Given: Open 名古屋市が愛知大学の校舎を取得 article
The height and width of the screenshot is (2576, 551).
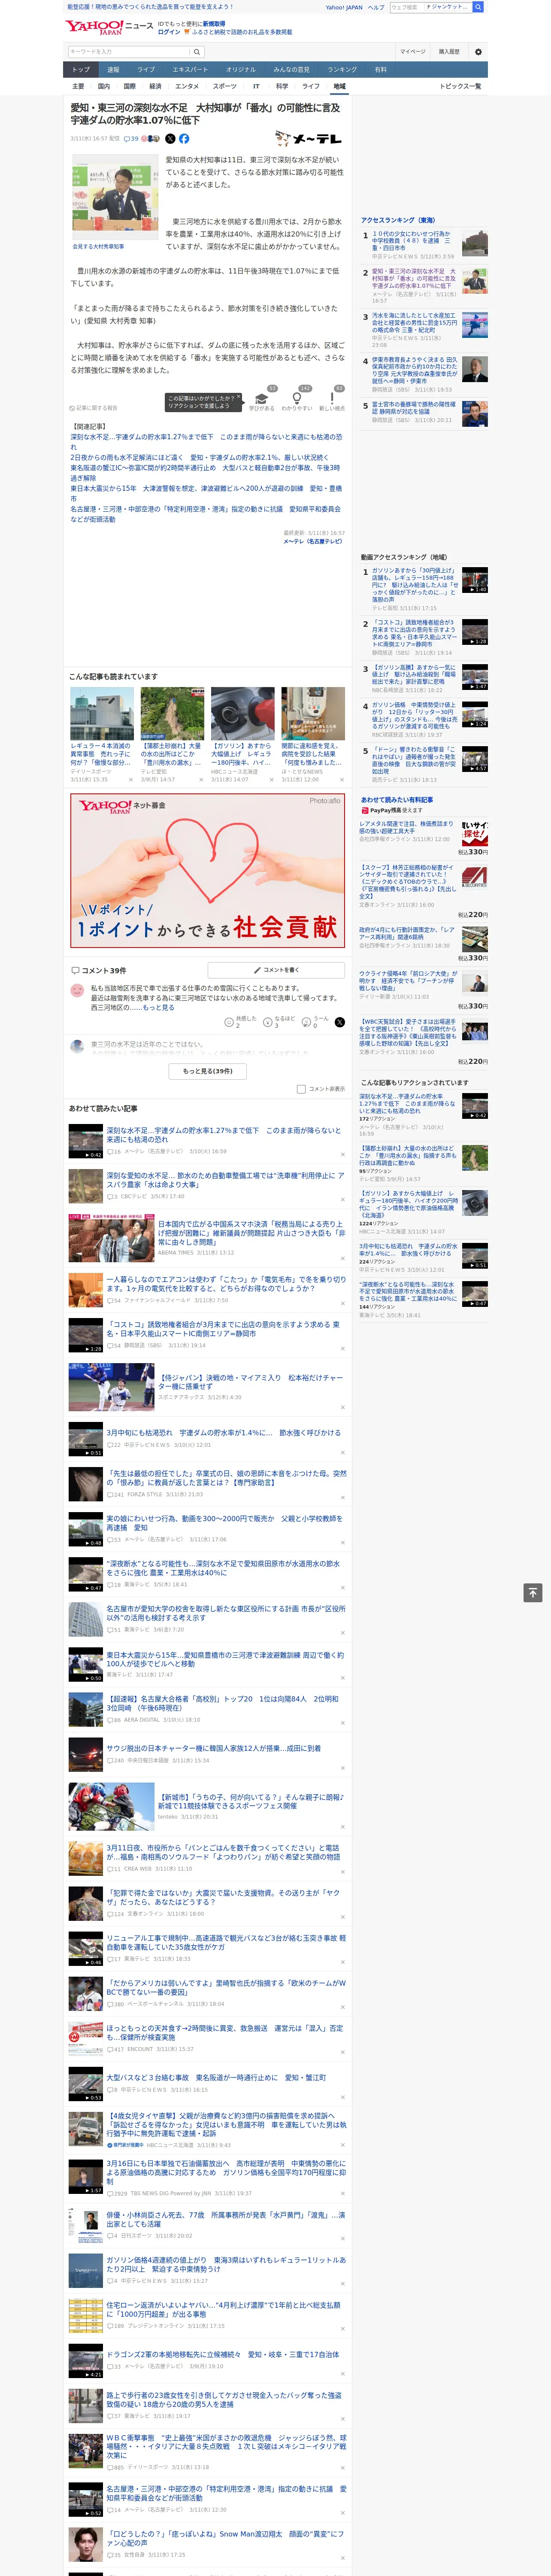Looking at the screenshot, I should [x=226, y=1612].
